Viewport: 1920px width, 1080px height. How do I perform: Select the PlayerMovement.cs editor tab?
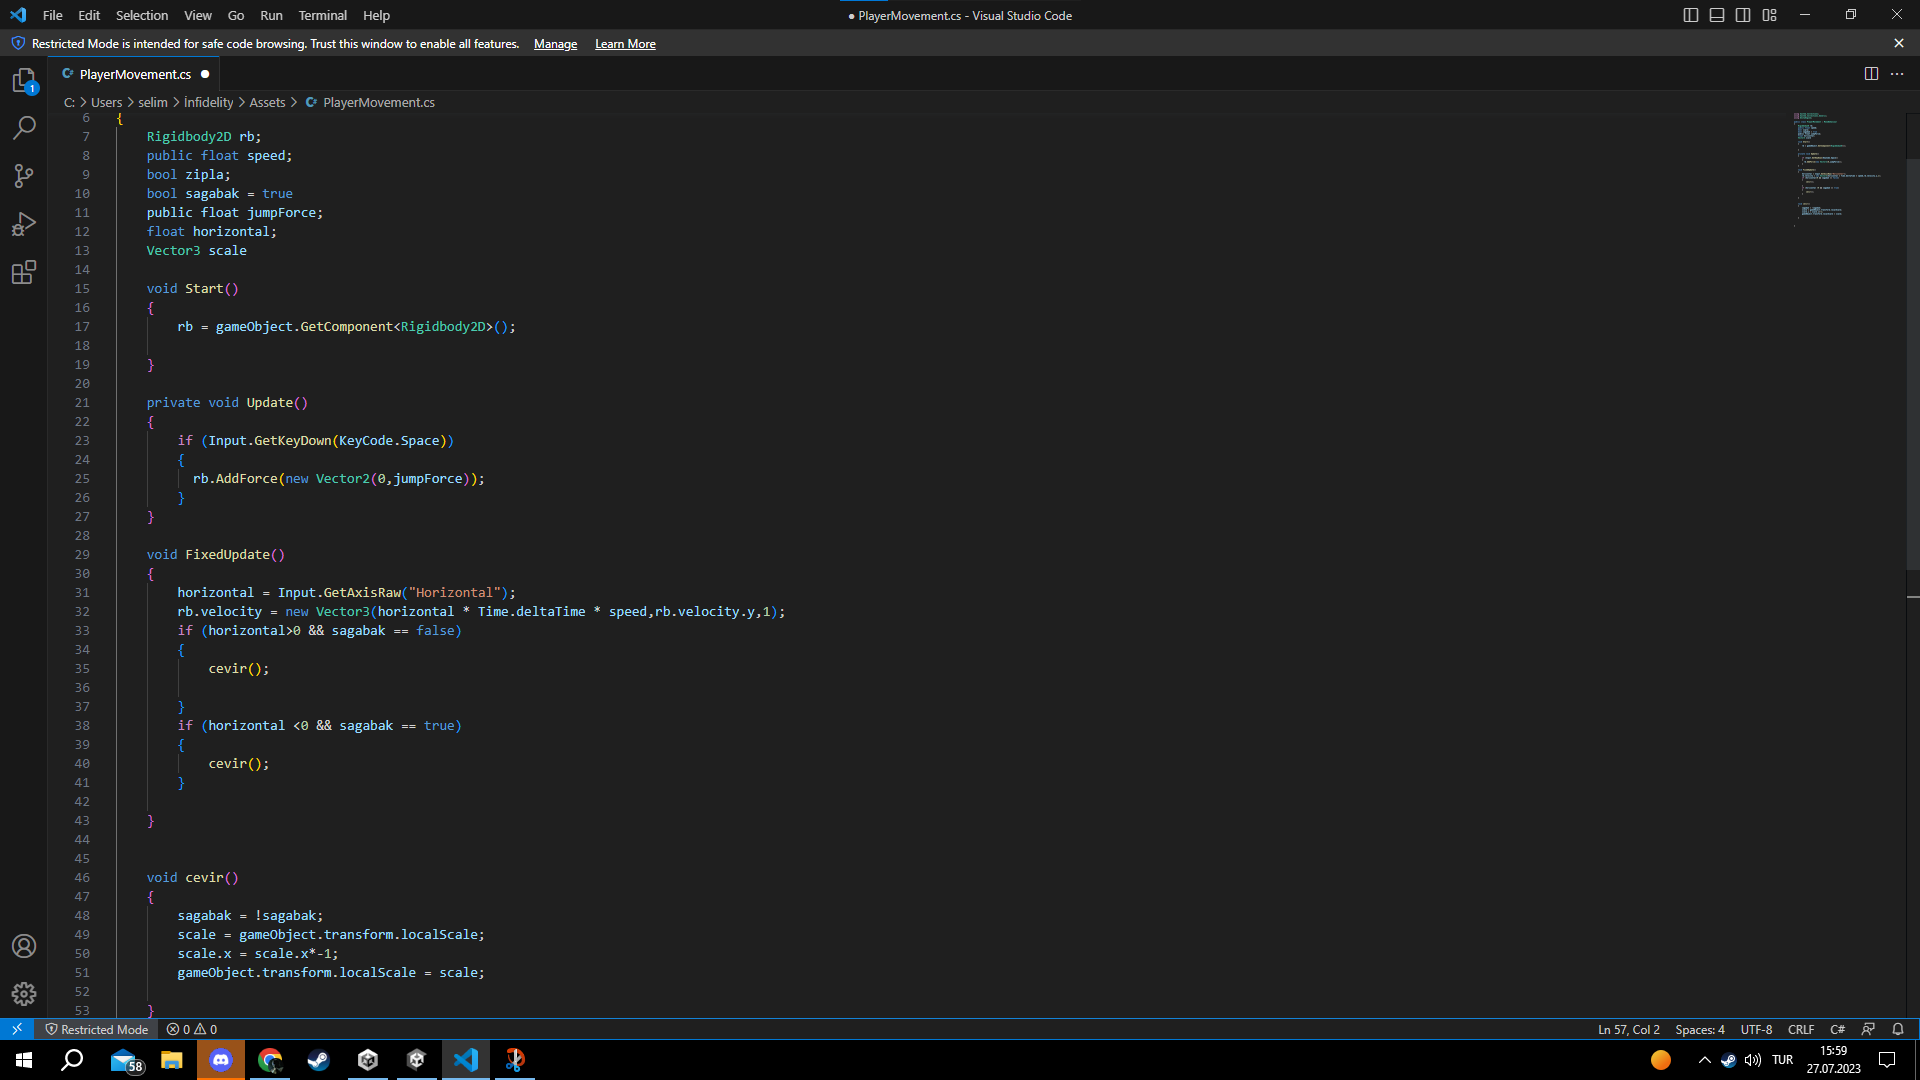coord(135,74)
